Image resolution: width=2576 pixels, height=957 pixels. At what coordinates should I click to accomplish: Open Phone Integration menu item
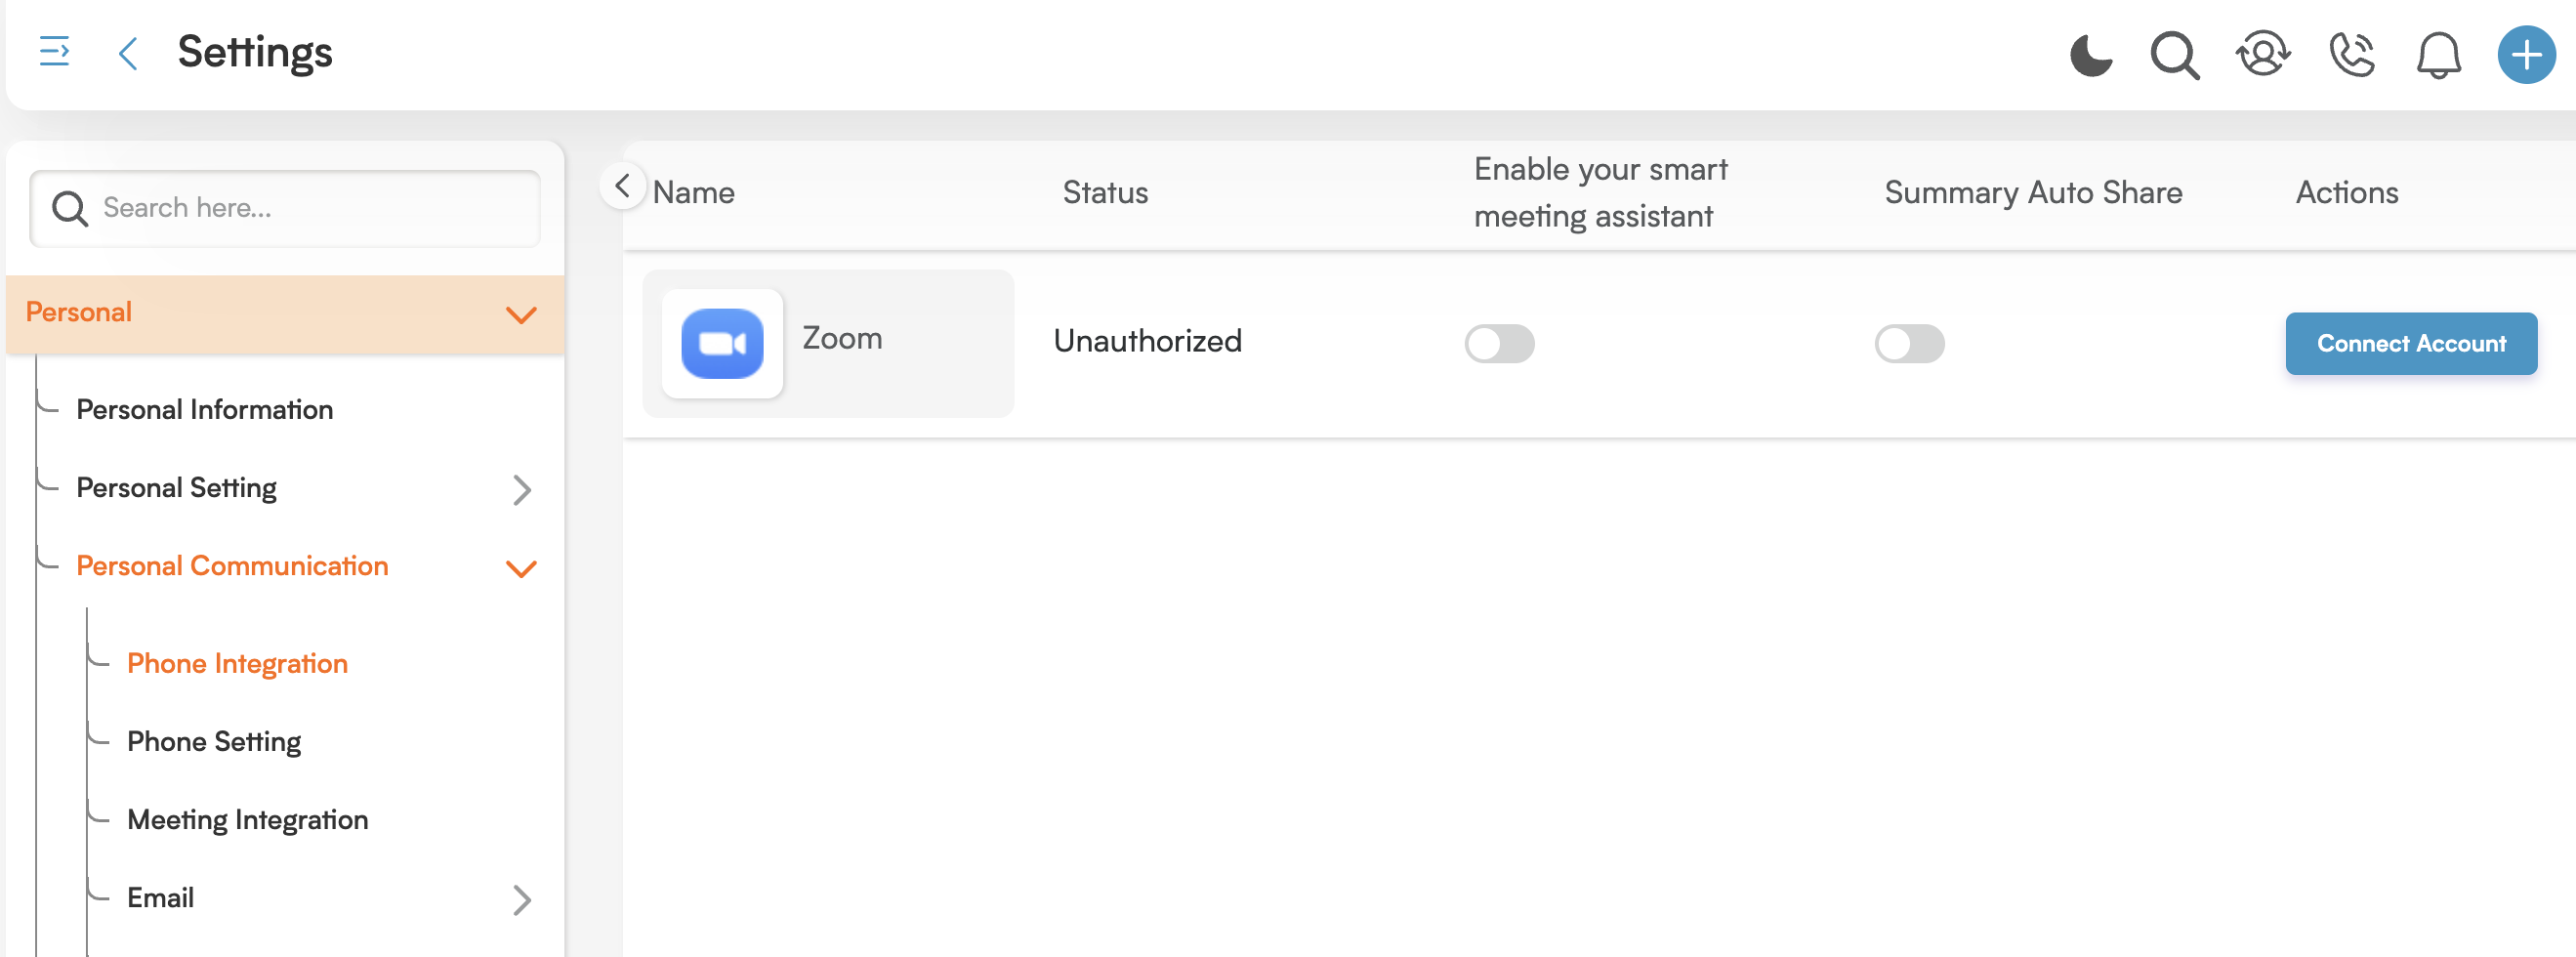(x=237, y=664)
